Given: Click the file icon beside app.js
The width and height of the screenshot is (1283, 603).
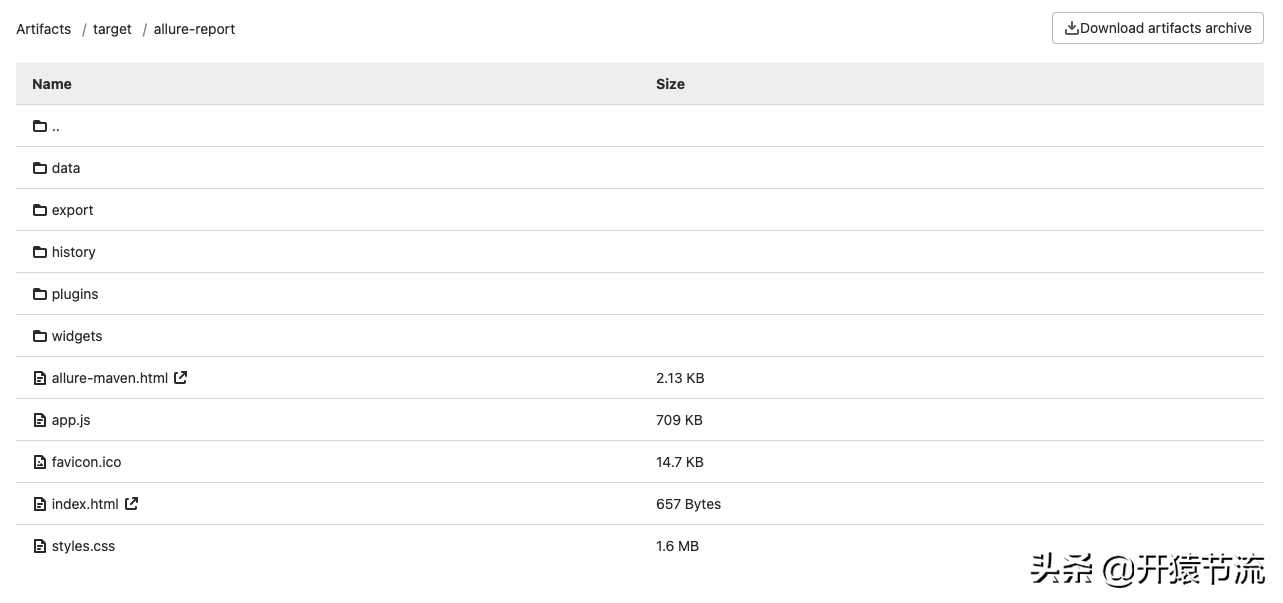Looking at the screenshot, I should [40, 420].
